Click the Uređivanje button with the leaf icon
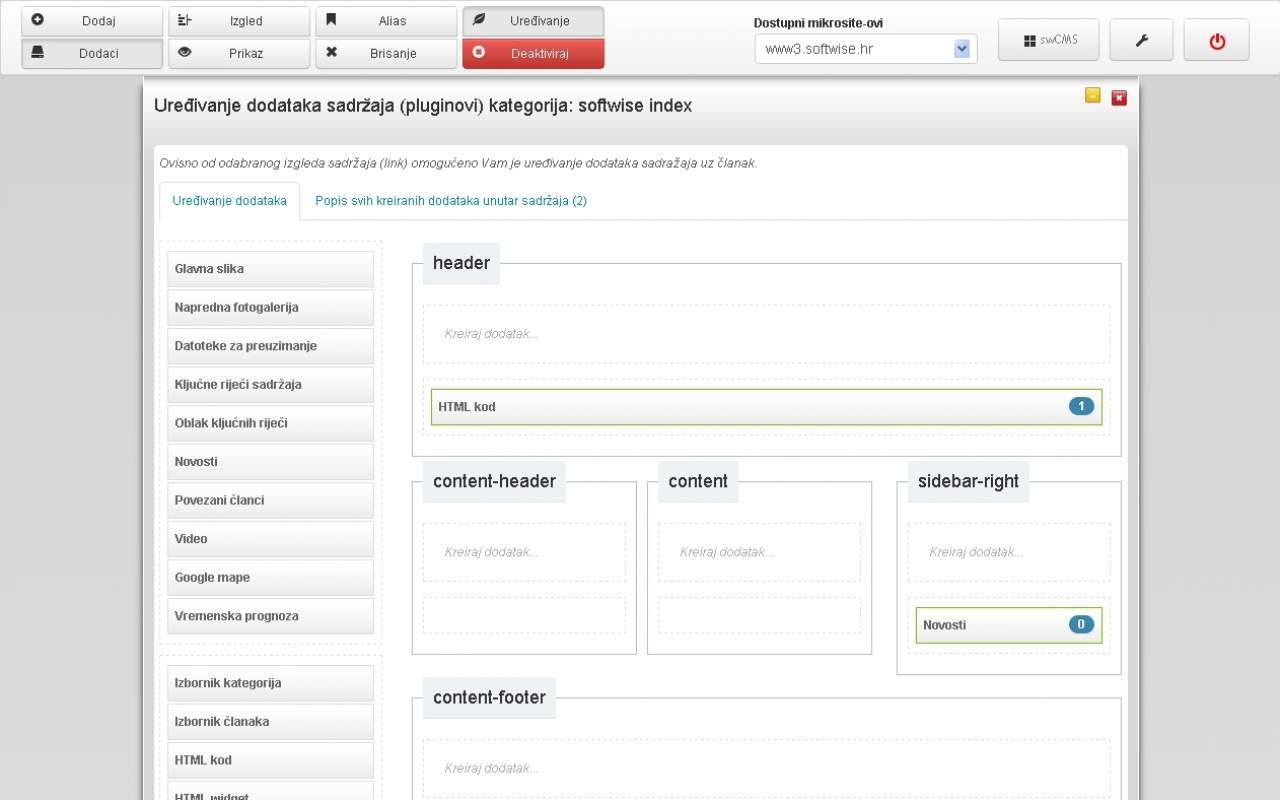Image resolution: width=1280 pixels, height=800 pixels. 533,21
